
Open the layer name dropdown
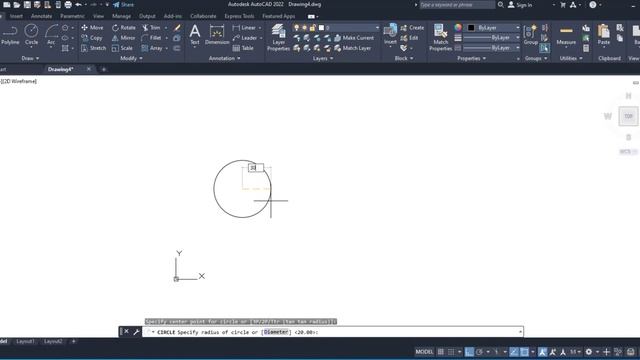377,27
